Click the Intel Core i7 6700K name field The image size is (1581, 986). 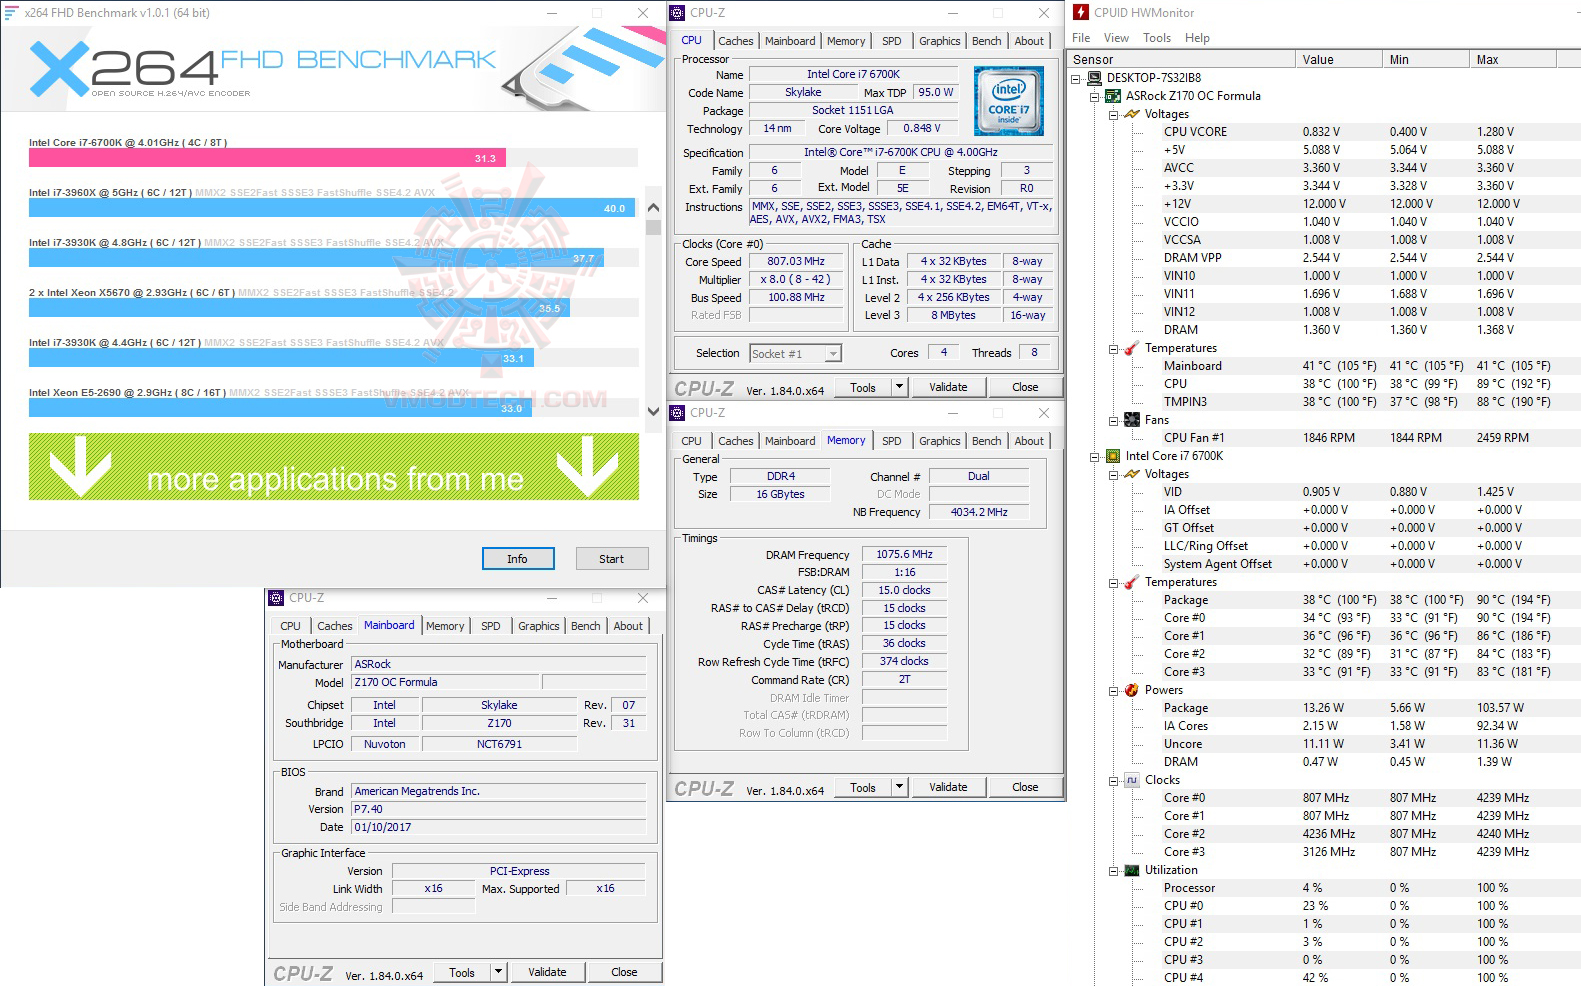[853, 74]
